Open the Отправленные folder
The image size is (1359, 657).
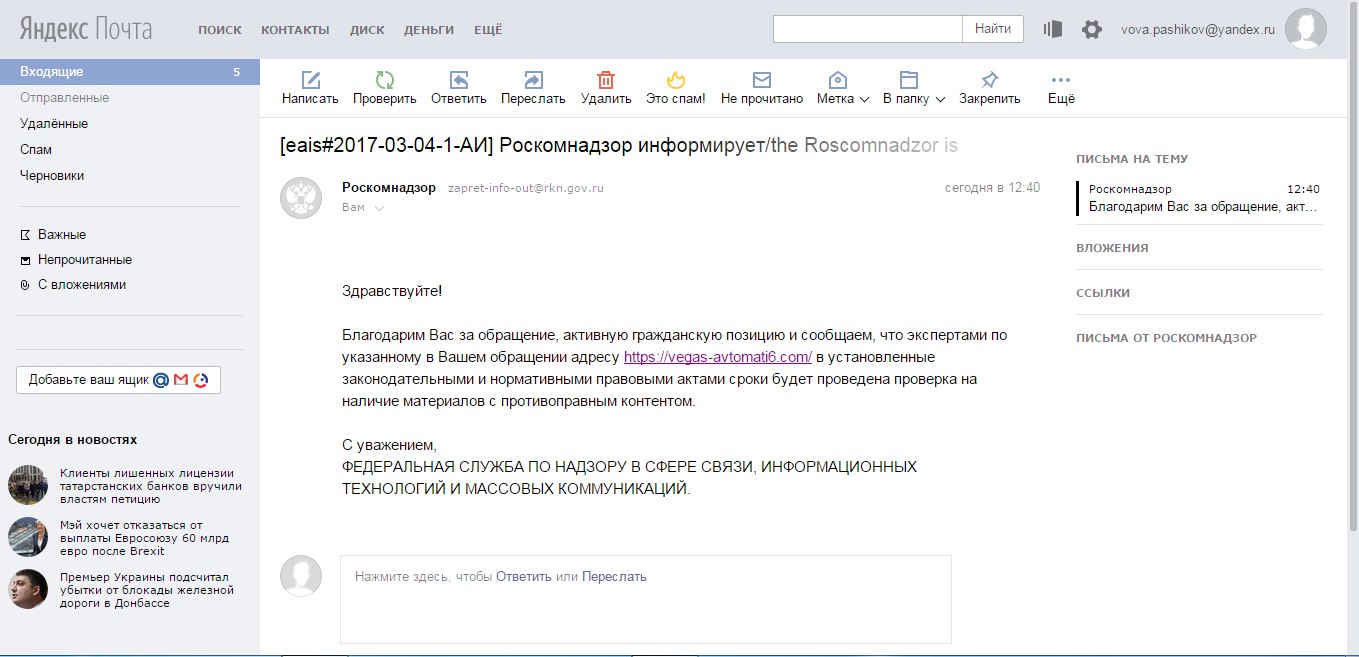point(64,98)
